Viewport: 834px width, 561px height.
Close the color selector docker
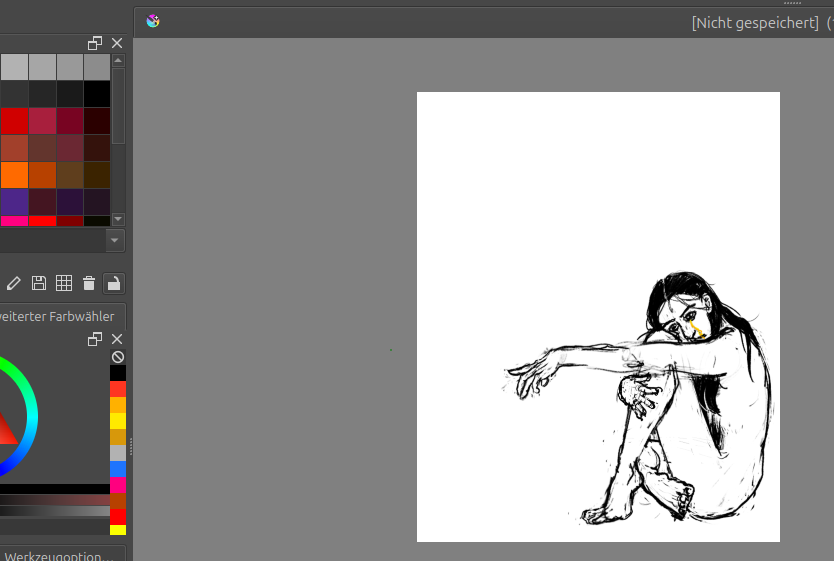[117, 340]
